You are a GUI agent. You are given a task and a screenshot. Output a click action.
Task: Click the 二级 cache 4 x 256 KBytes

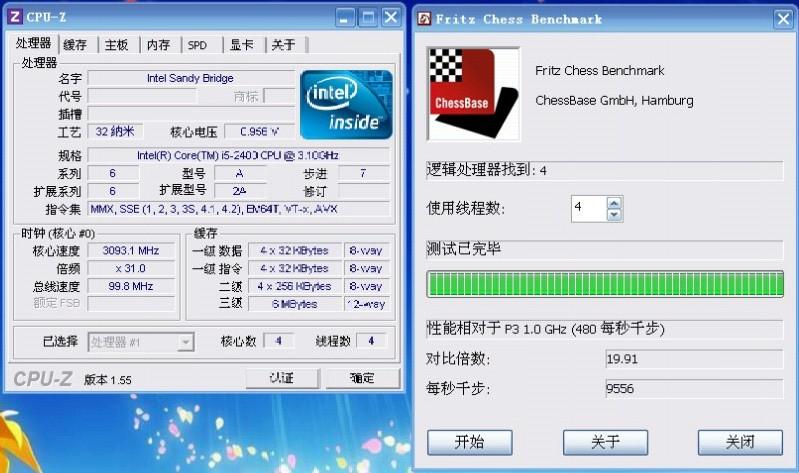coord(295,286)
